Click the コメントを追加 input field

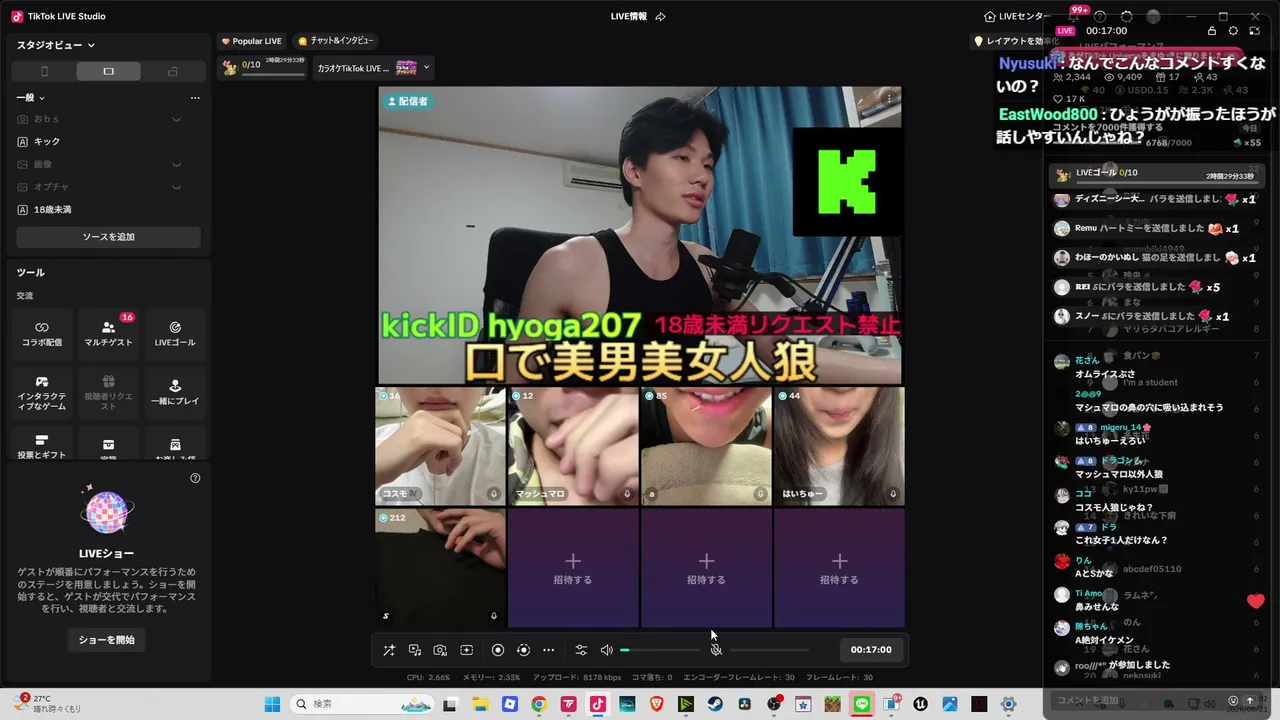(x=1139, y=701)
